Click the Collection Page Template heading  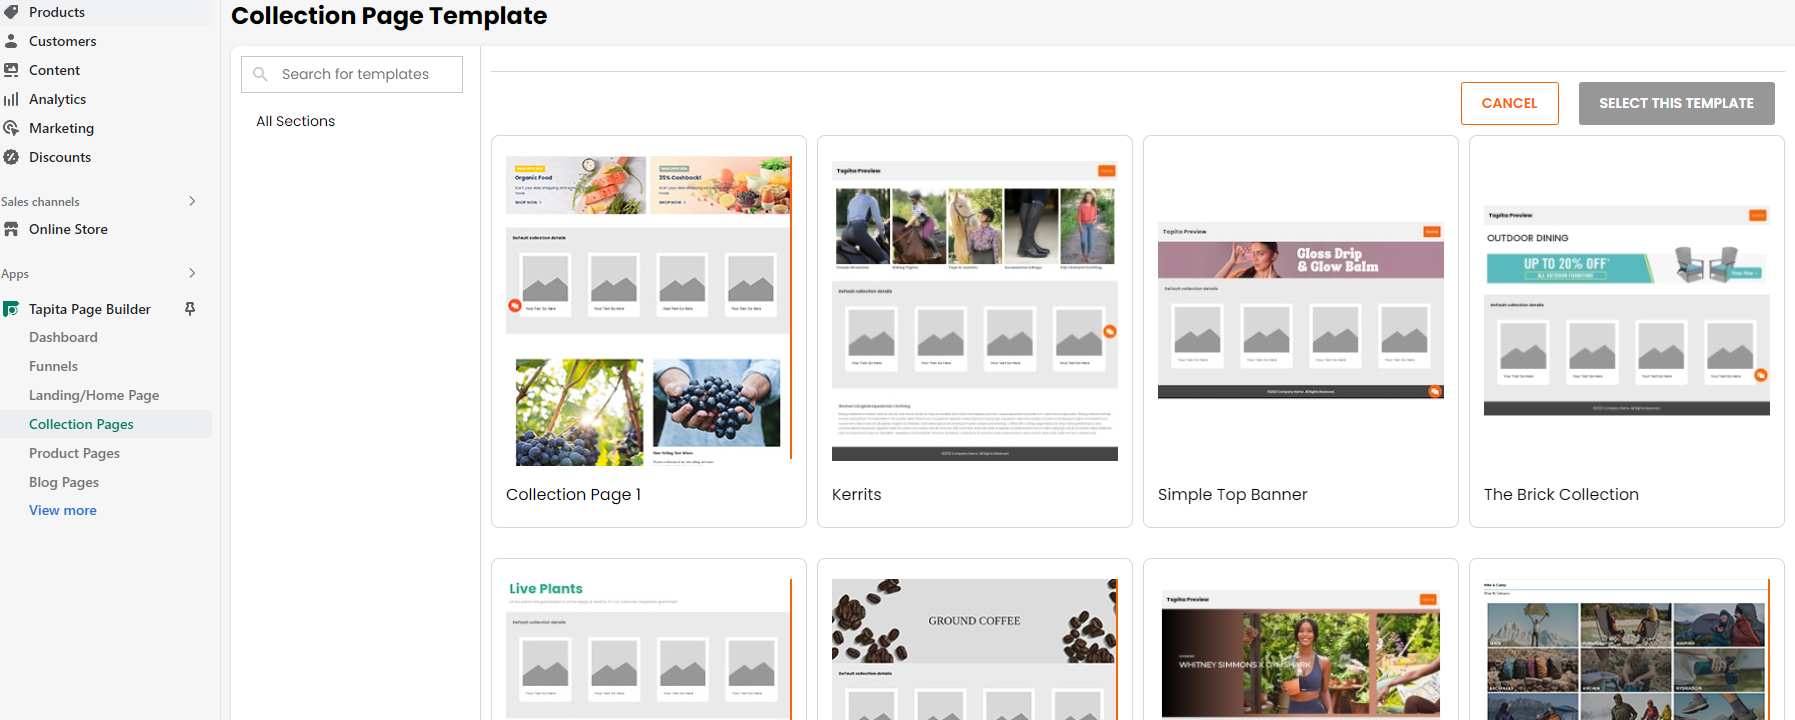point(389,16)
